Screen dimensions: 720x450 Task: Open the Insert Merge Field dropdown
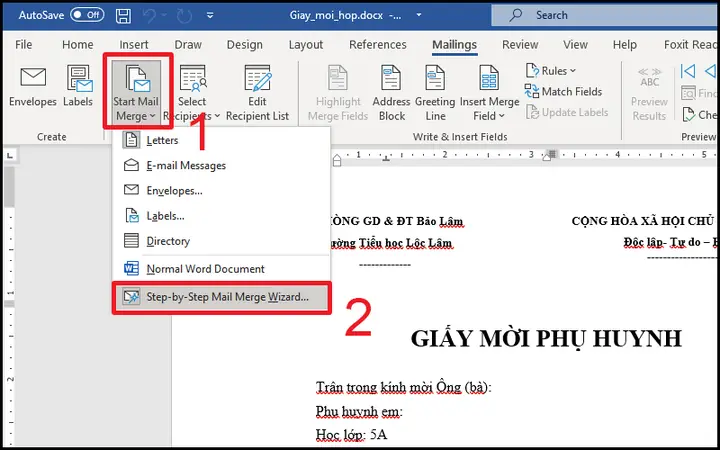coord(489,92)
